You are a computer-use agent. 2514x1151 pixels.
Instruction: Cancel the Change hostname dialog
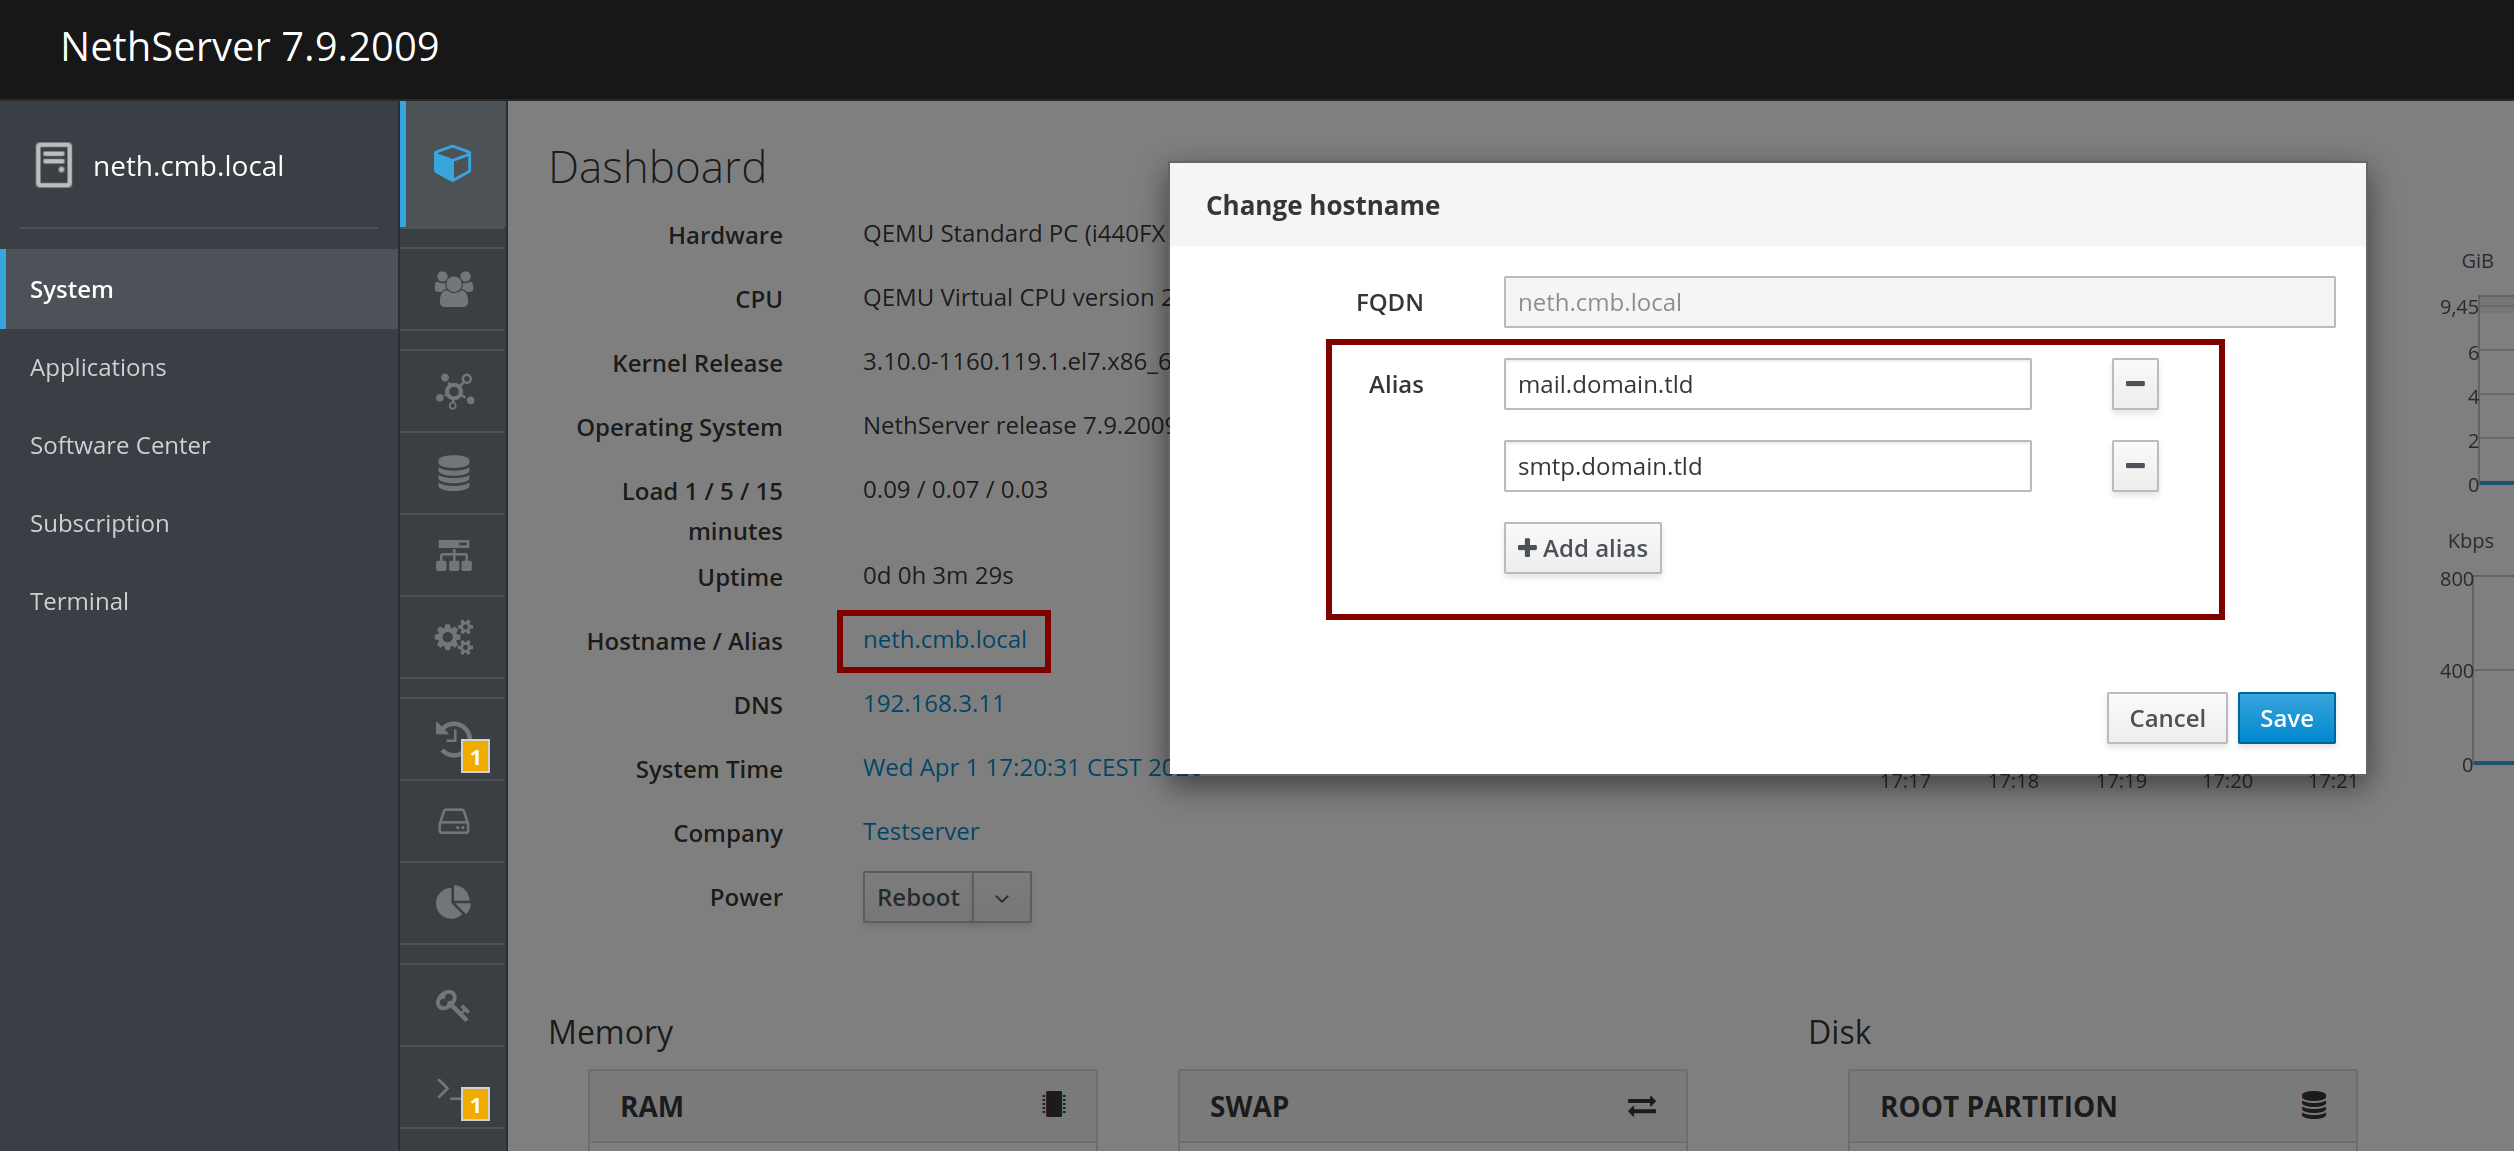click(x=2166, y=718)
